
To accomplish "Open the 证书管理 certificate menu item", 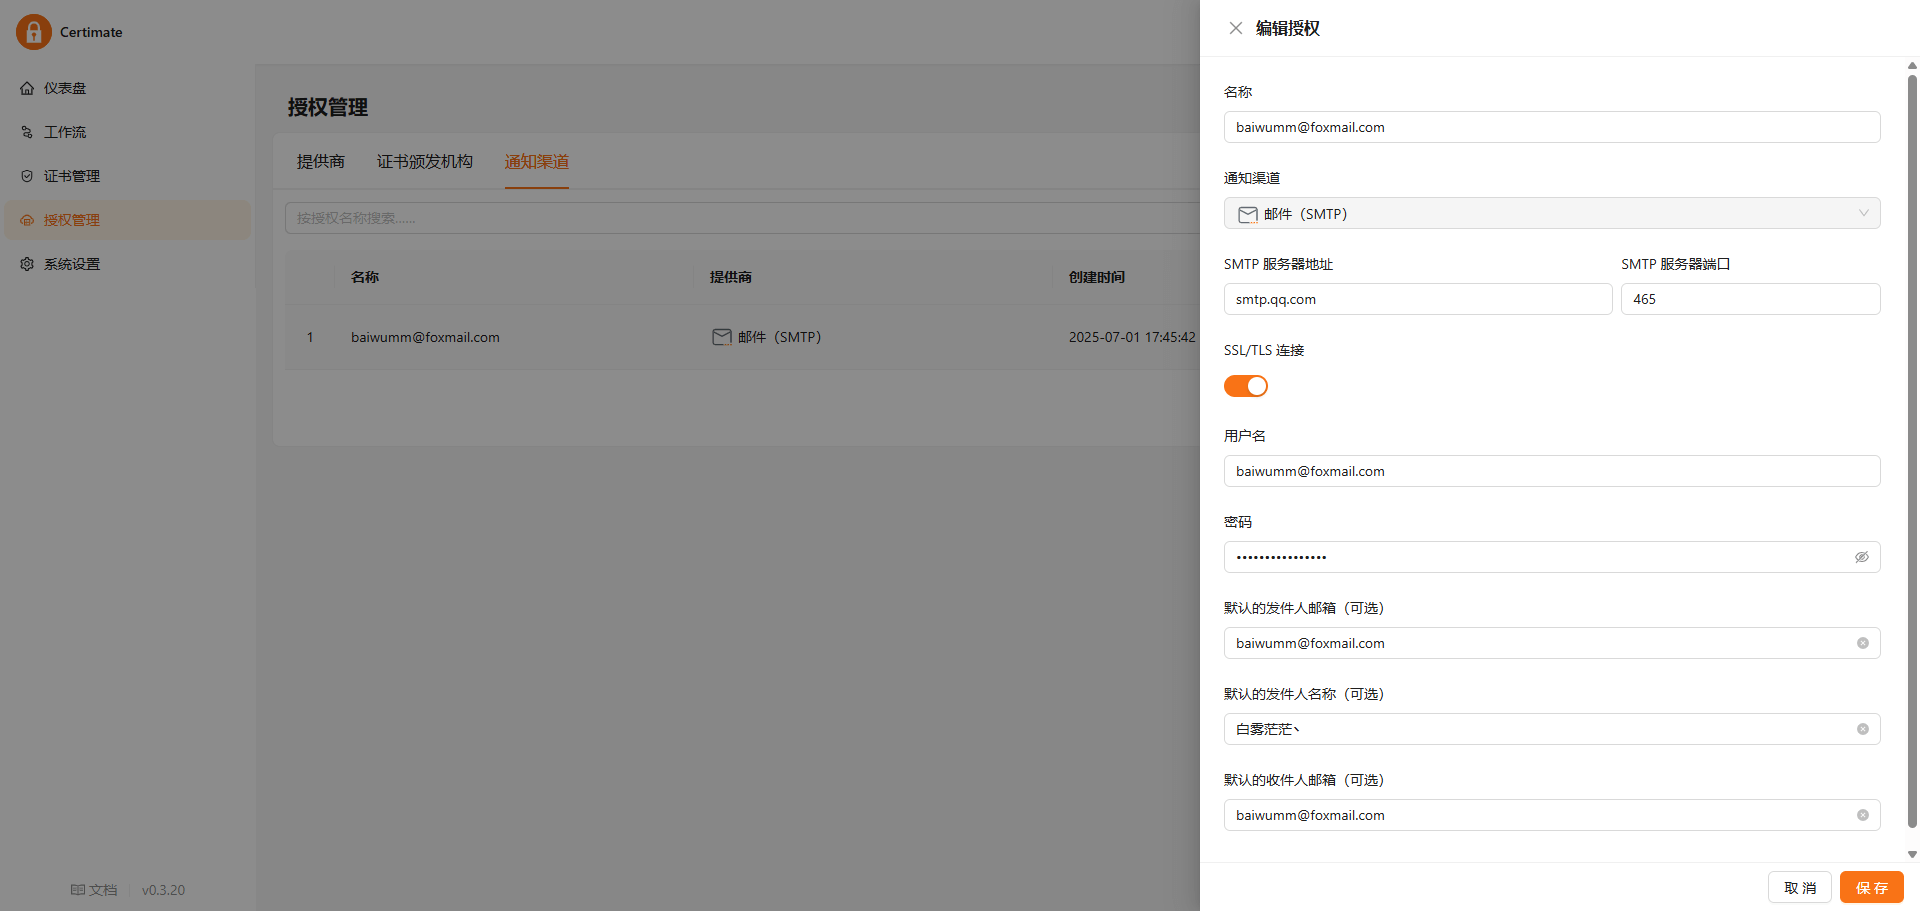I will coord(128,176).
